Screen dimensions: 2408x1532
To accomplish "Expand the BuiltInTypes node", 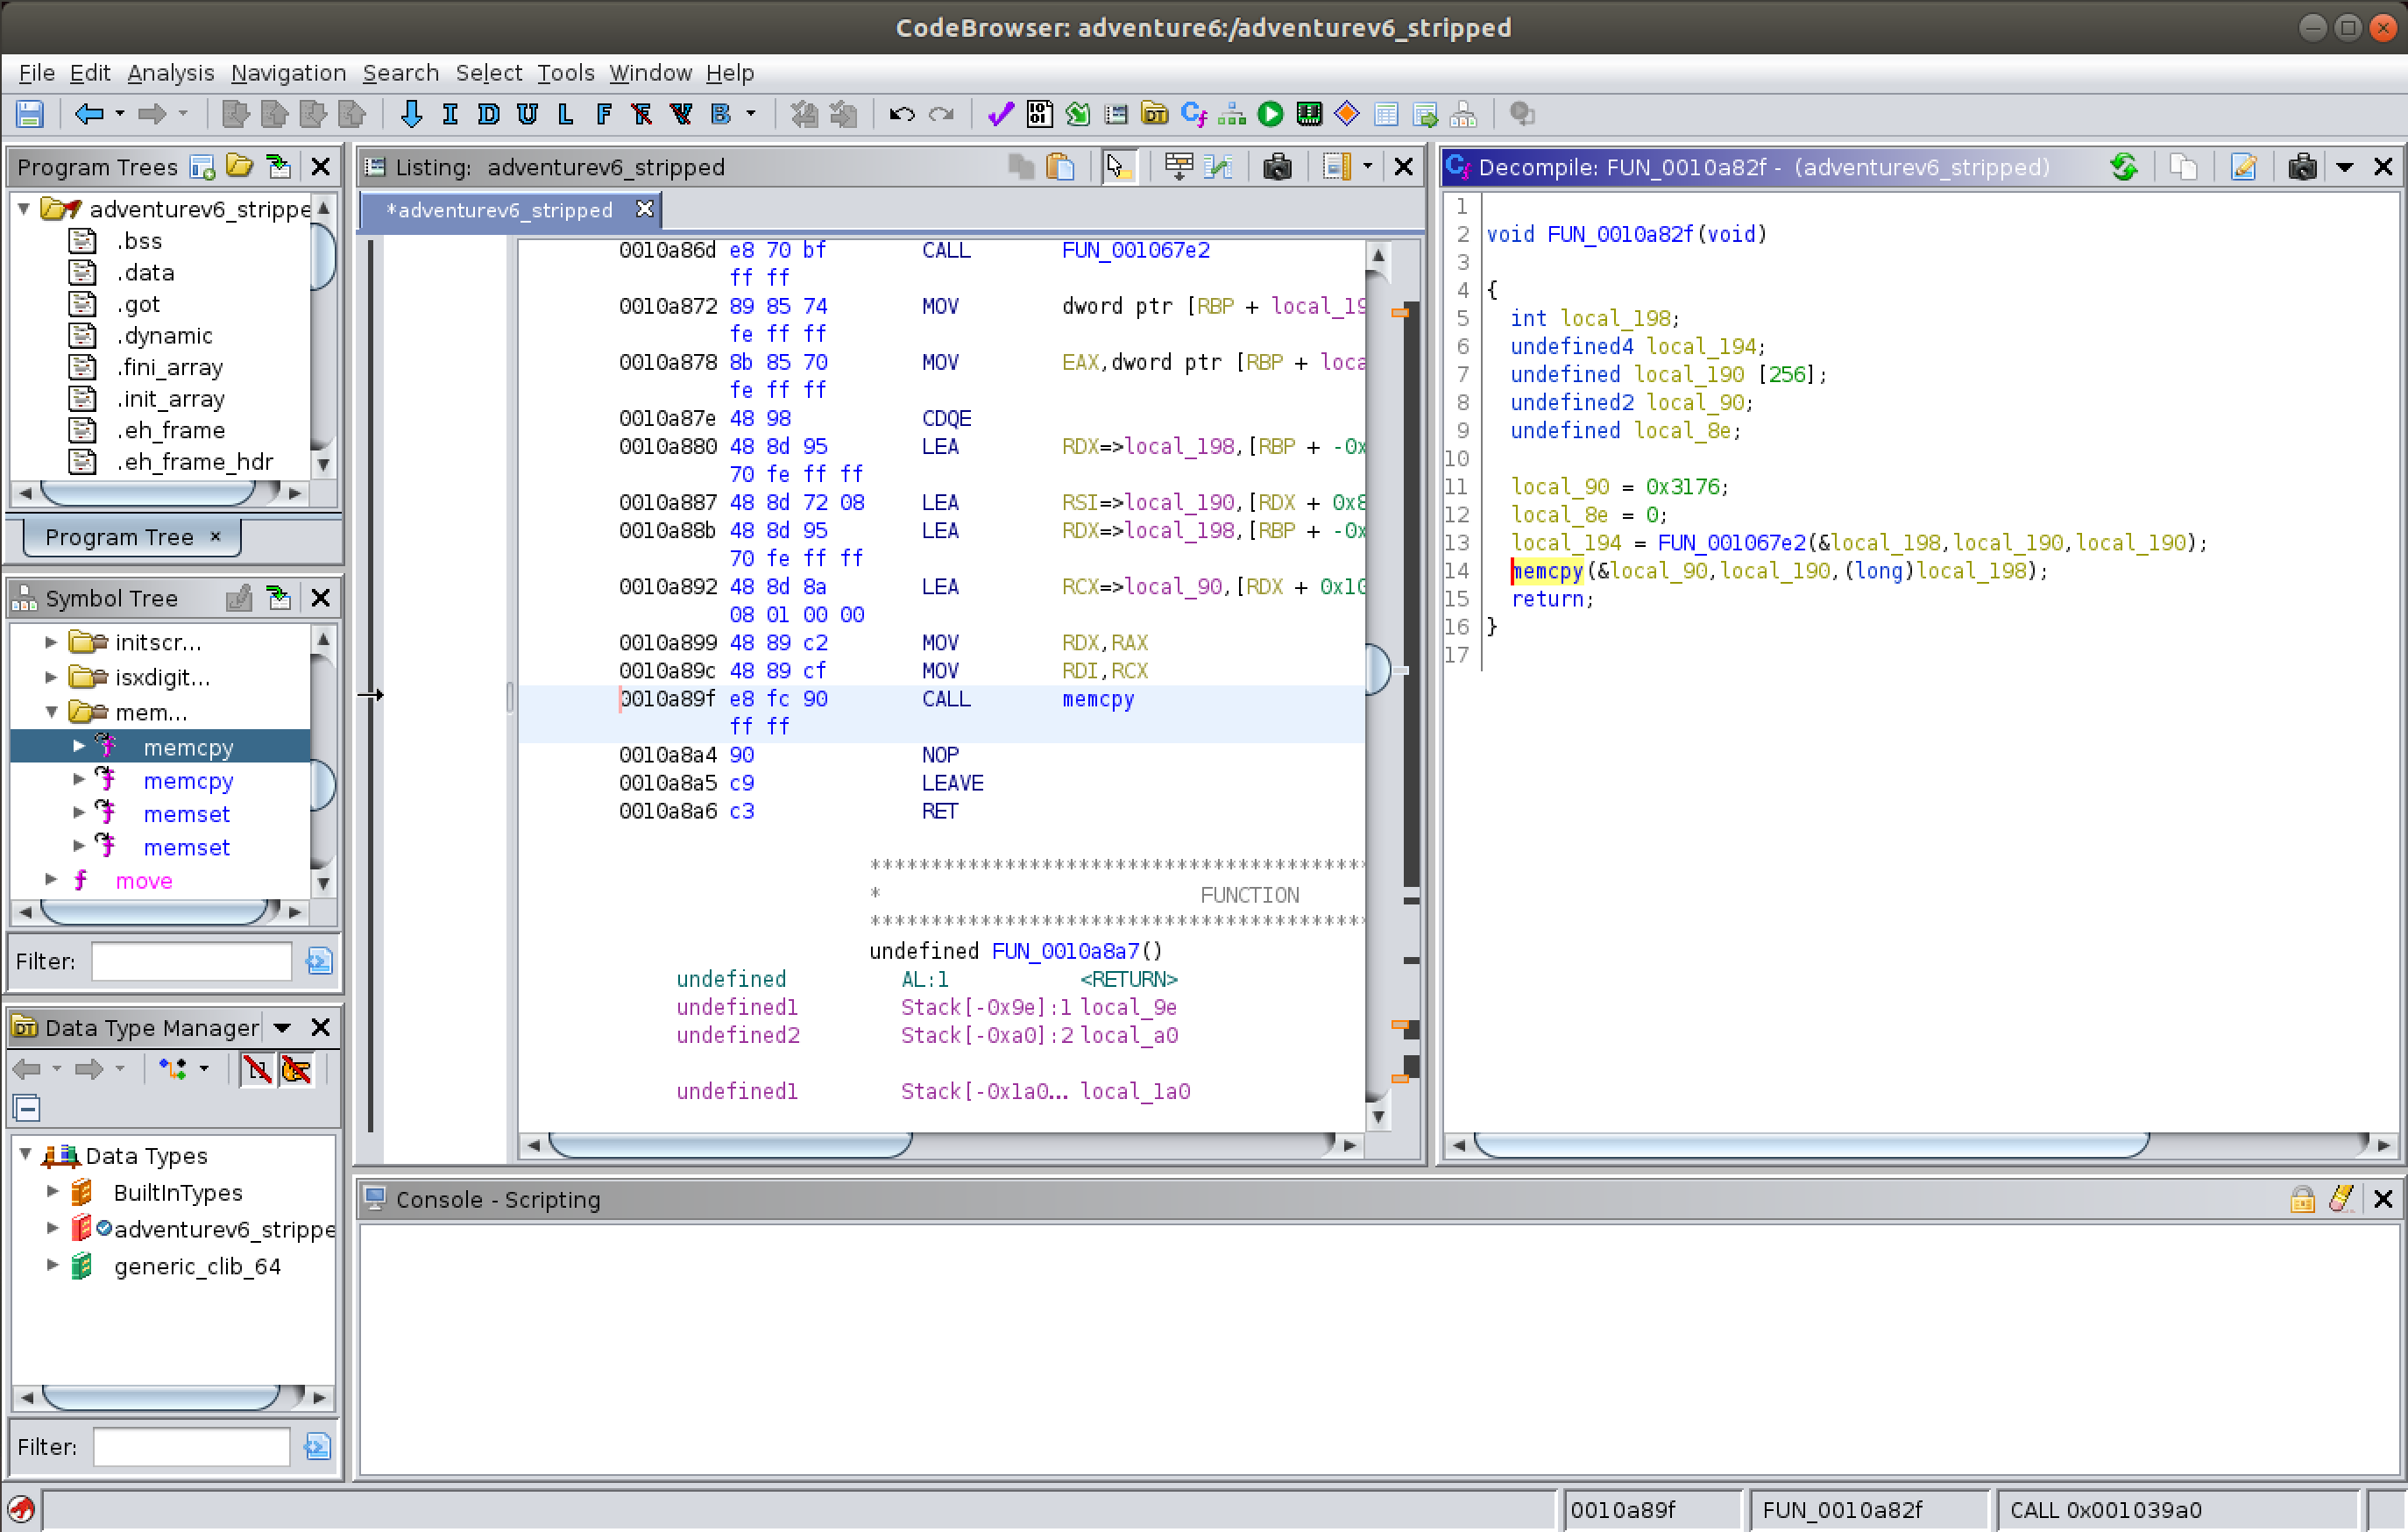I will [52, 1192].
